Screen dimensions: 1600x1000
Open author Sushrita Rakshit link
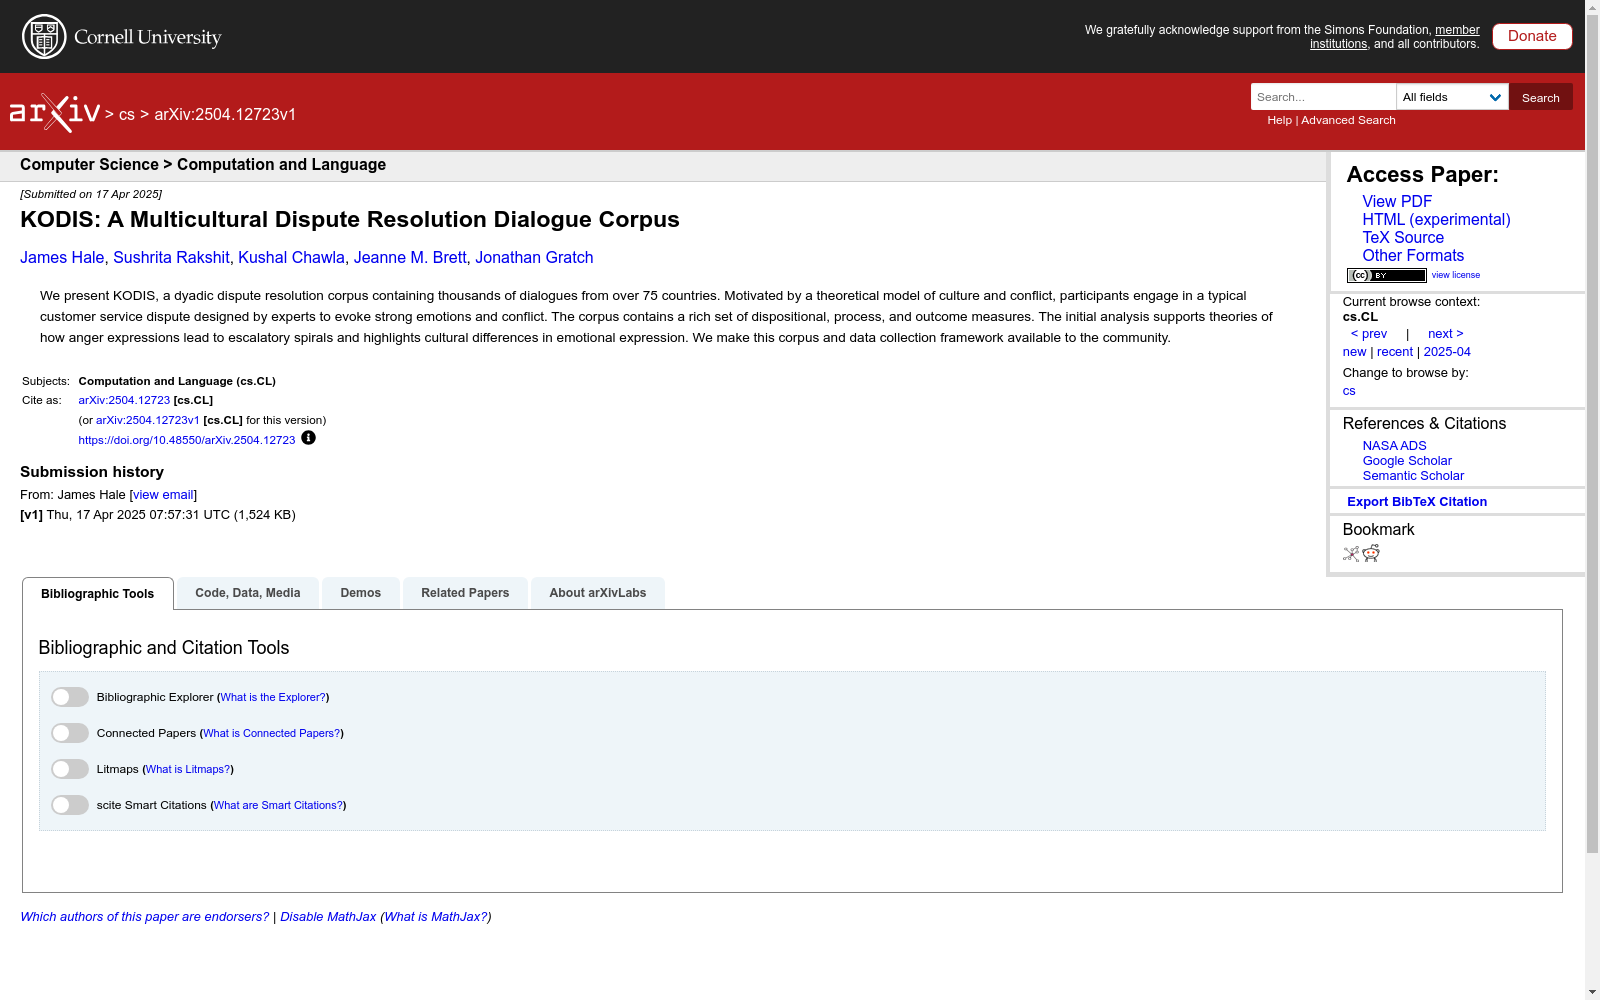pos(171,258)
